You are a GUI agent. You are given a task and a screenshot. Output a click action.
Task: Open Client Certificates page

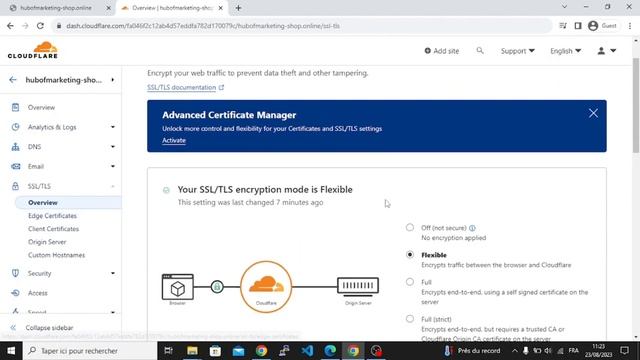point(53,229)
